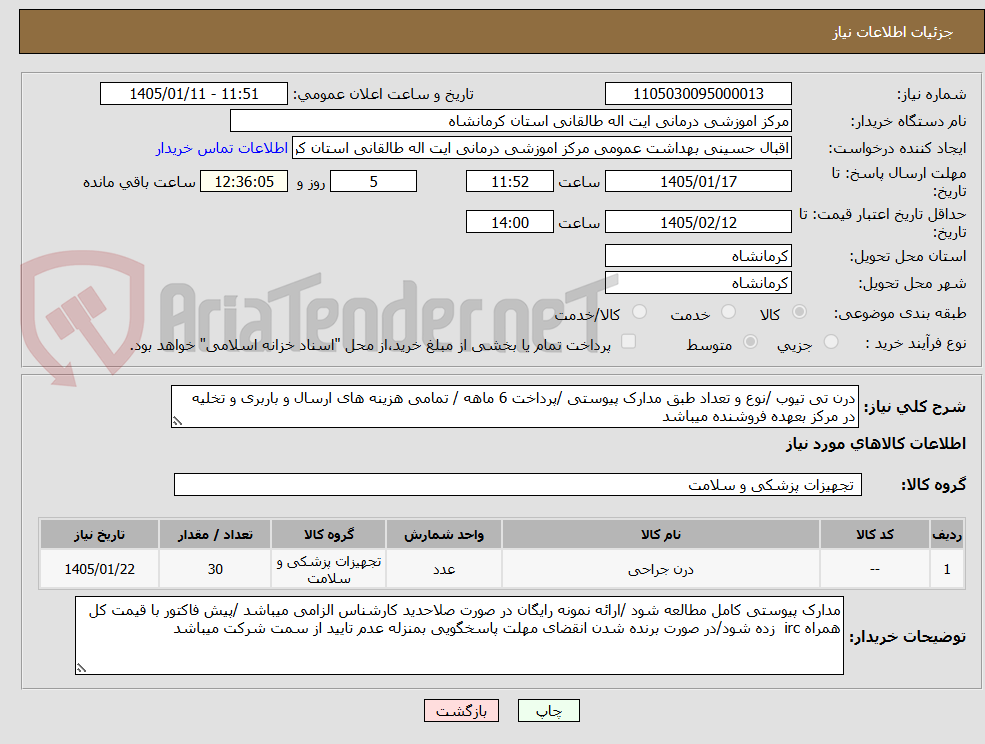Click the ساعت باقی مانده label
Screen dimensions: 985x744
click(139, 182)
